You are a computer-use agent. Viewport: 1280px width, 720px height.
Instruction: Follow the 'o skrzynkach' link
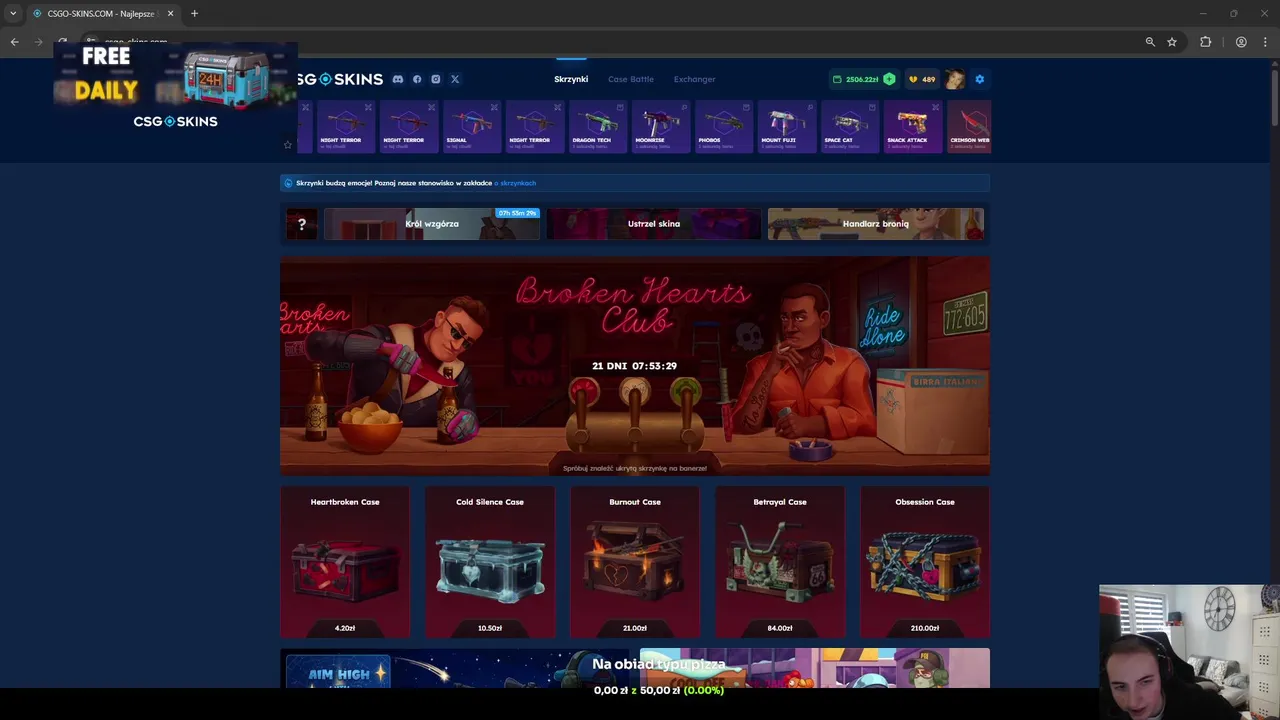pos(517,183)
